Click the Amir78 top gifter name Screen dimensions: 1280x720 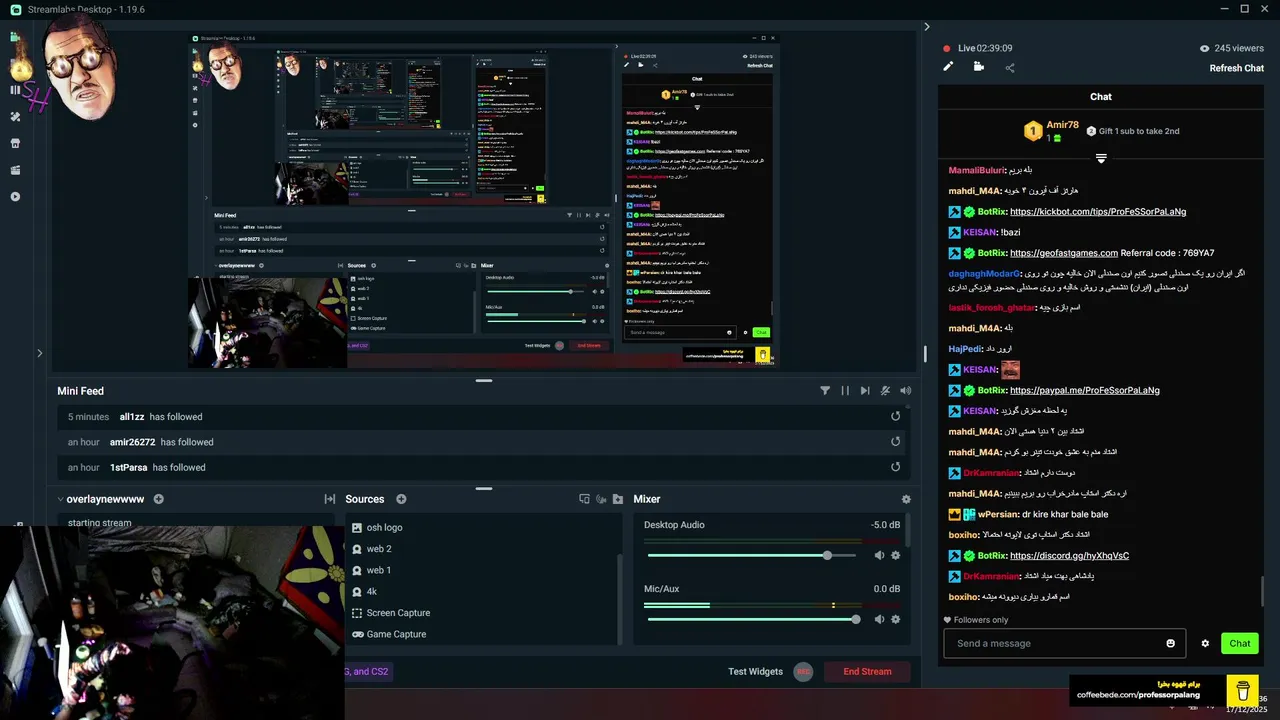(x=1062, y=125)
